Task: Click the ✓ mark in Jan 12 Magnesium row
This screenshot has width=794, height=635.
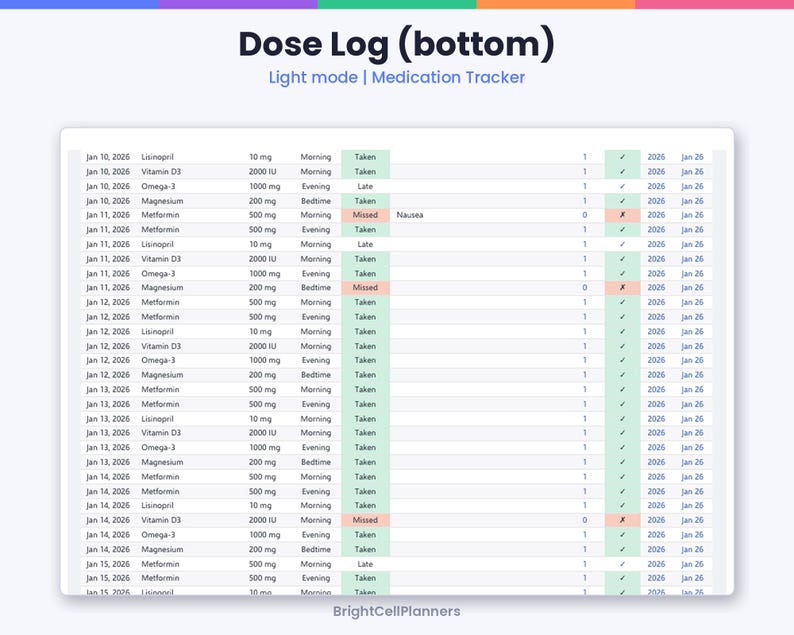Action: (x=622, y=375)
